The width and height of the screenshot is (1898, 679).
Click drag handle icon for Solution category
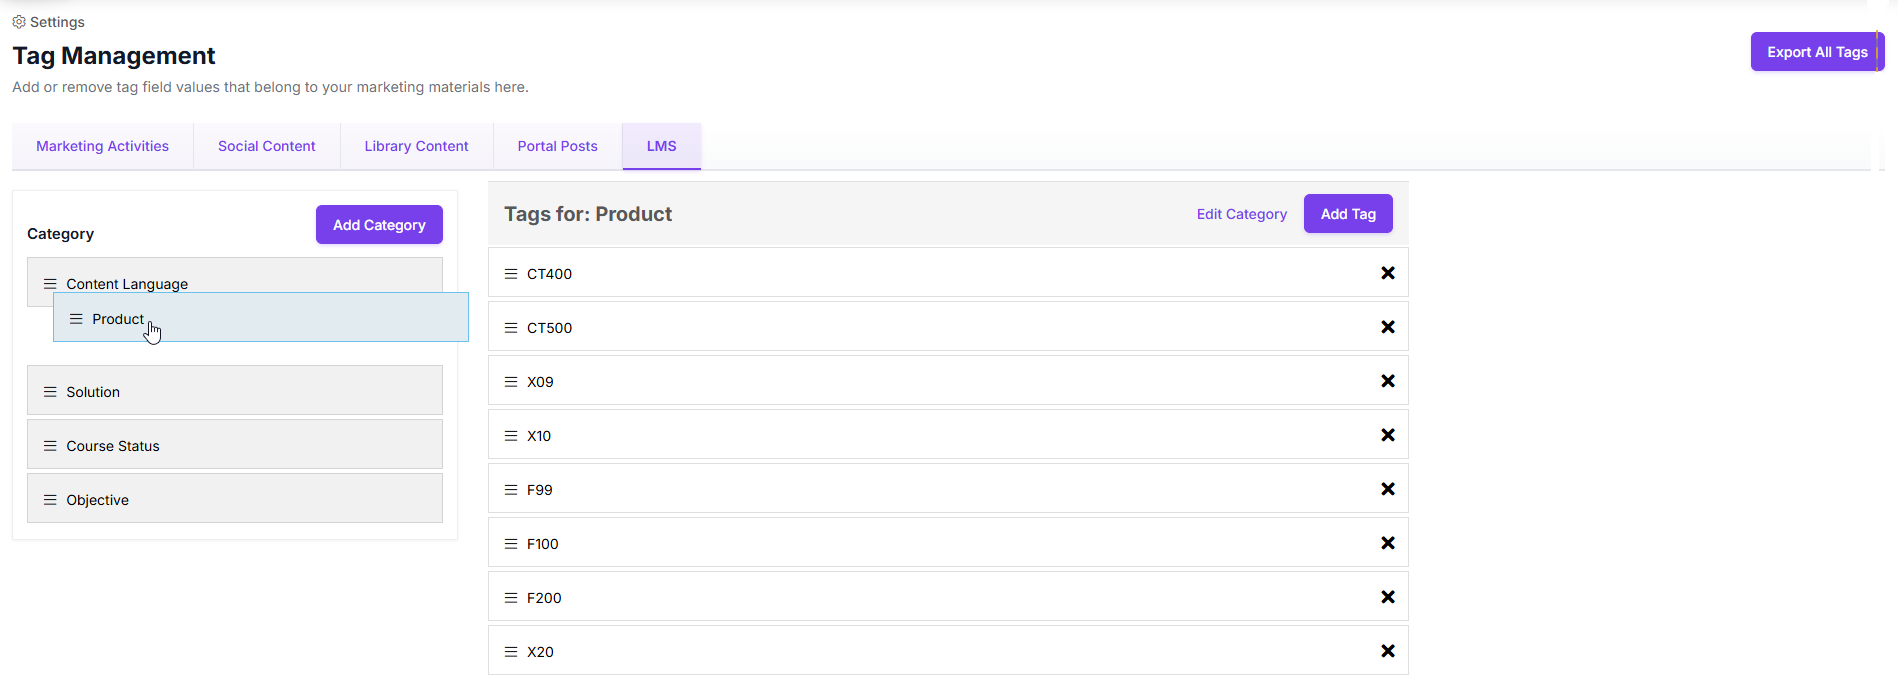tap(50, 392)
